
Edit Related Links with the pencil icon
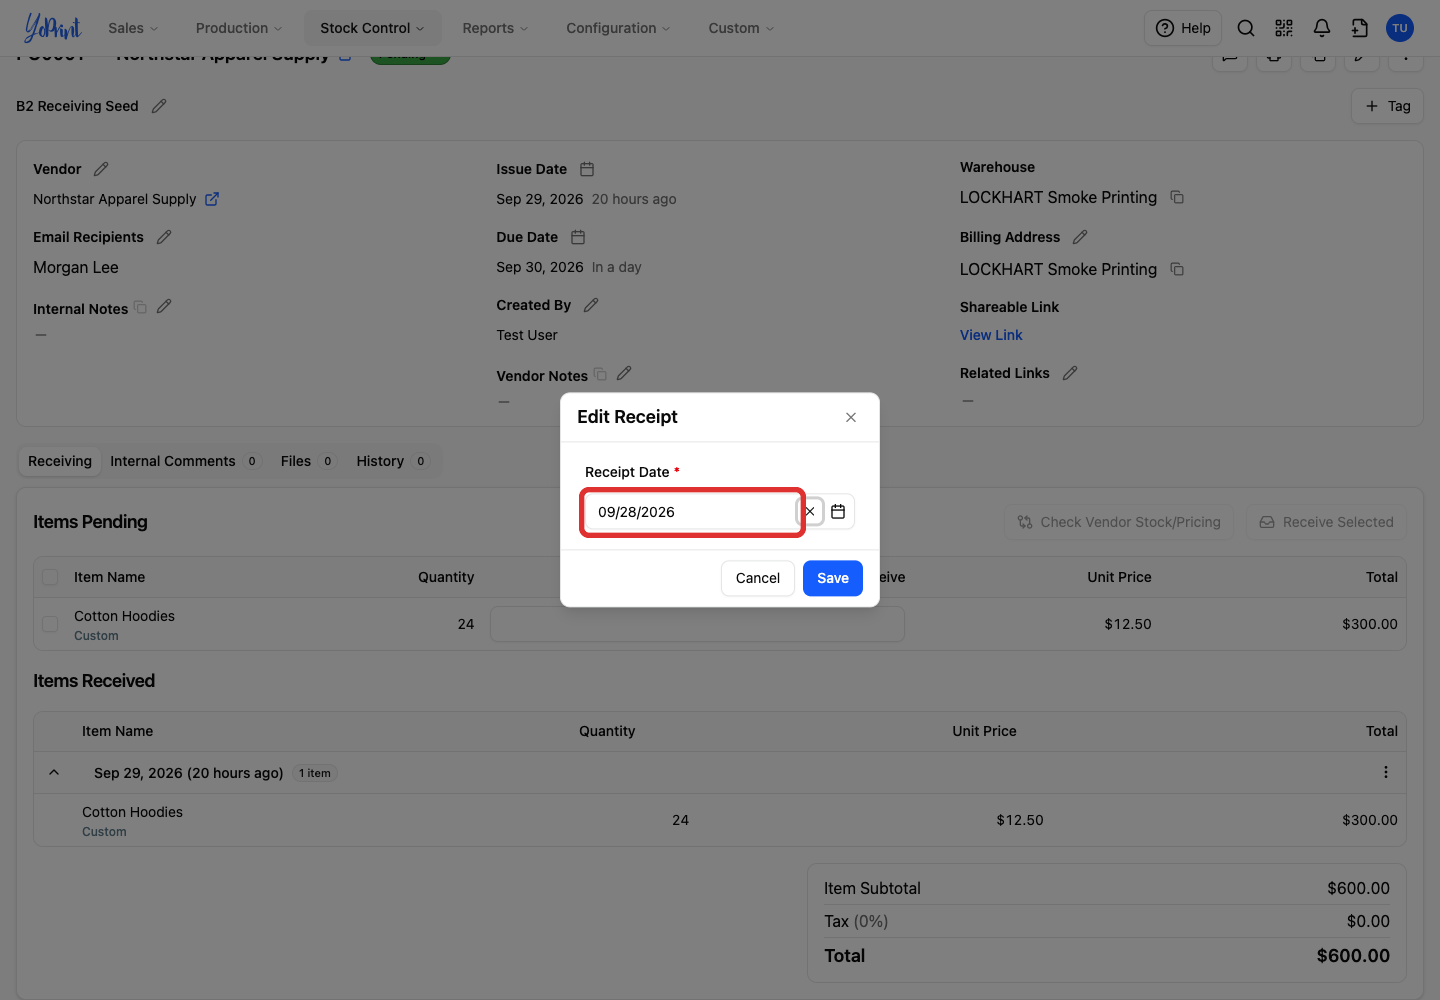tap(1070, 373)
